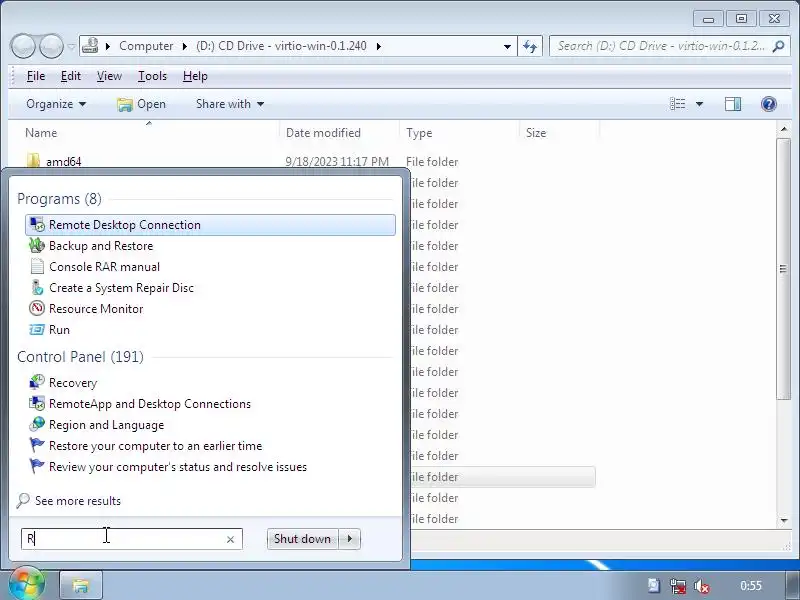The image size is (800, 600).
Task: Click the Control Panel (191) group heading
Action: pyautogui.click(x=80, y=357)
